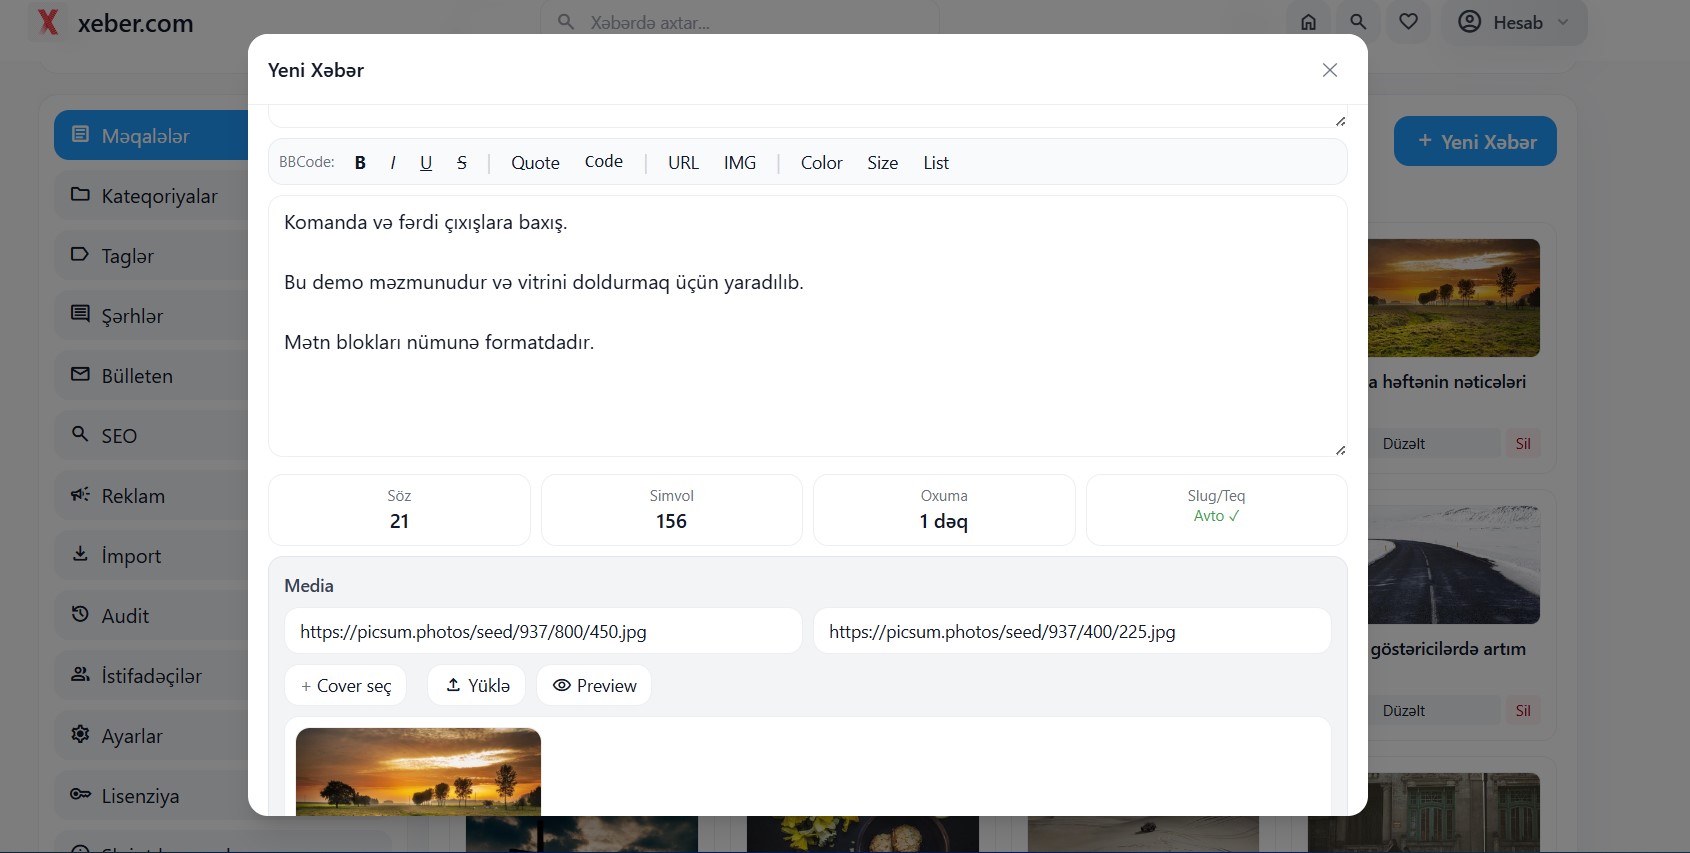The image size is (1690, 853).
Task: Apply underline BBCode formatting
Action: coord(426,163)
